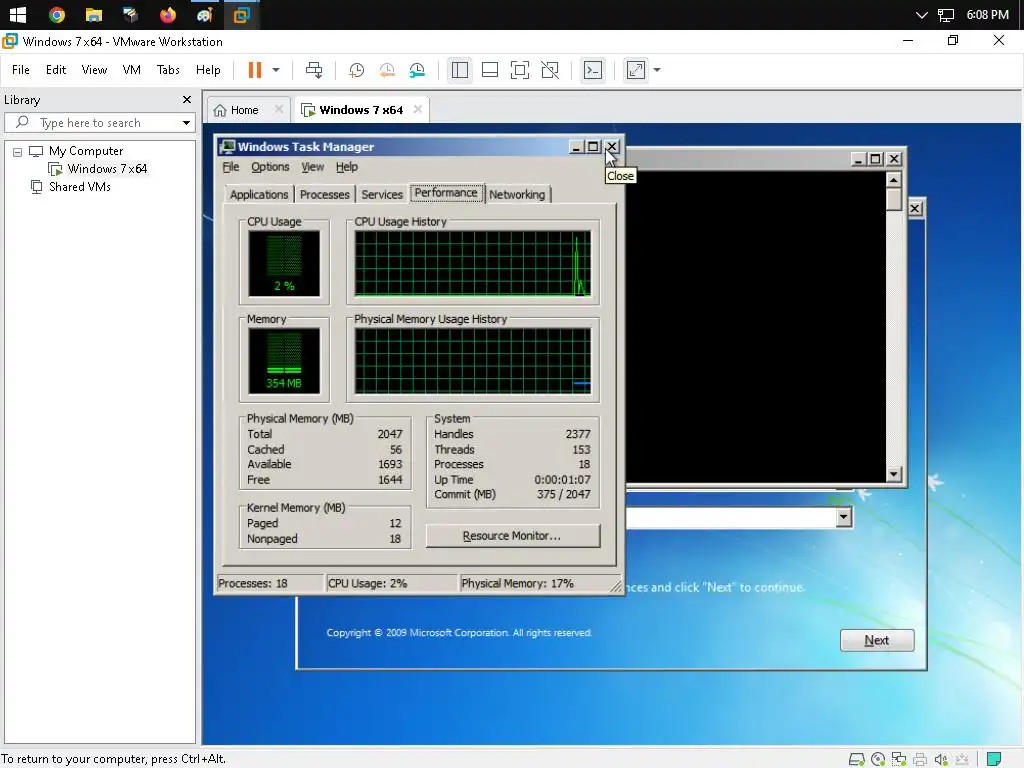Revert to snapshot using the orange clock icon

tap(387, 70)
